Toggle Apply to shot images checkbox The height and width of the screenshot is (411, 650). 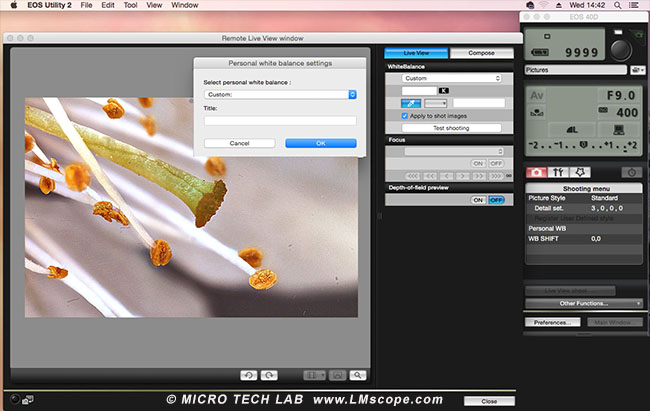(x=405, y=116)
